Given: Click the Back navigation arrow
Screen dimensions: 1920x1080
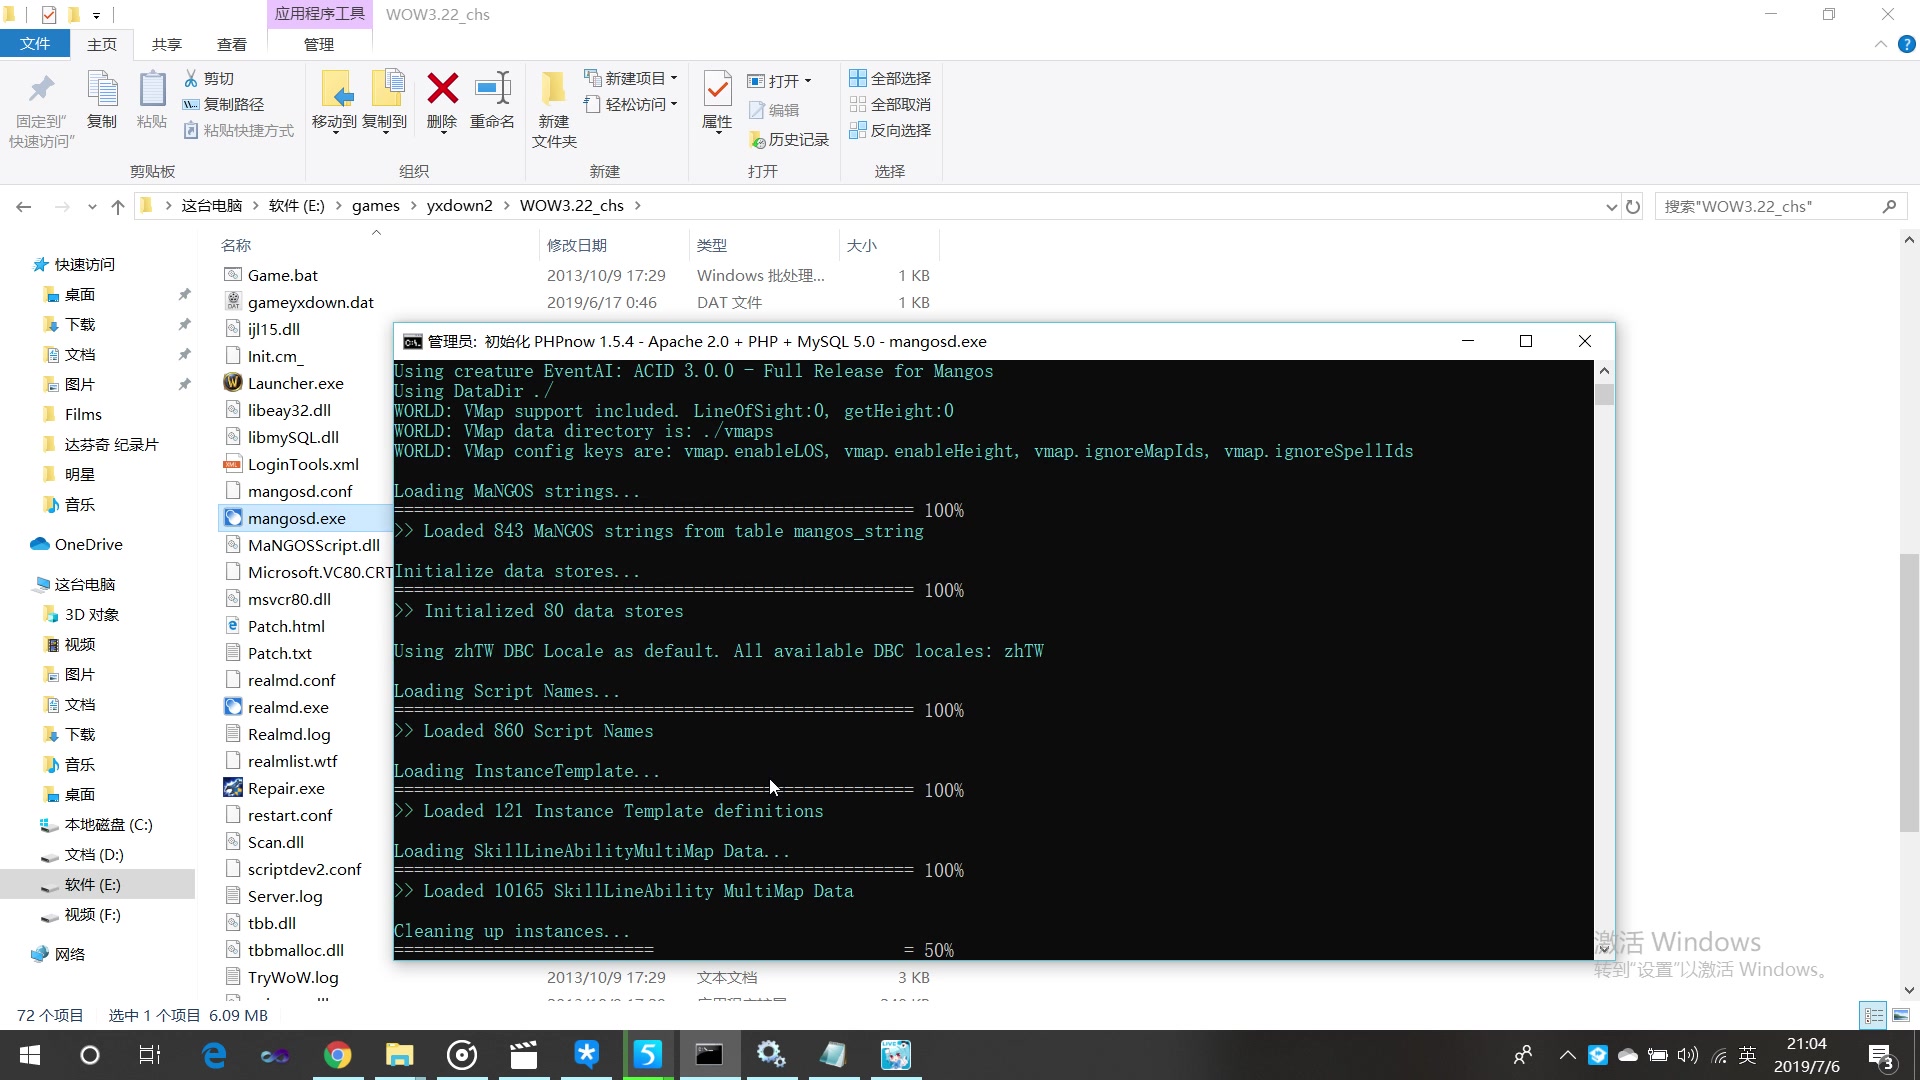Looking at the screenshot, I should [x=24, y=207].
